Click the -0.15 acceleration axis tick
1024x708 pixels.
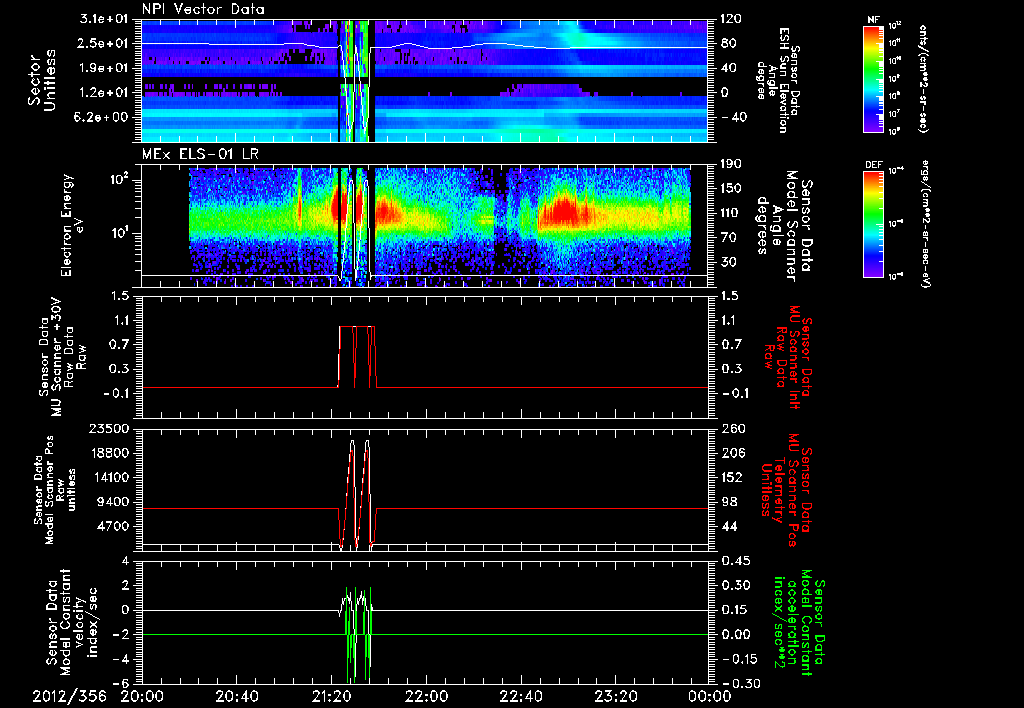click(738, 659)
